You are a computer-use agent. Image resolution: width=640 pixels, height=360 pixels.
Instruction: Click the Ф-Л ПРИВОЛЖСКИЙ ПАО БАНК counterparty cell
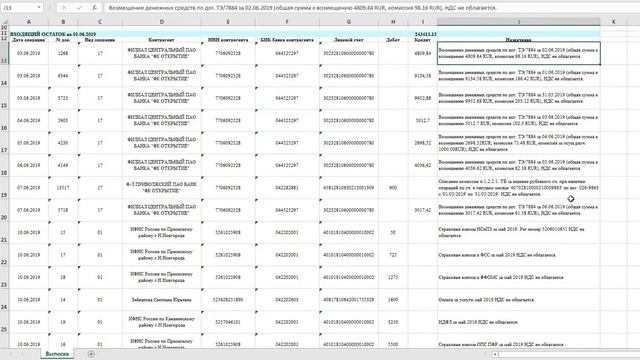click(162, 188)
